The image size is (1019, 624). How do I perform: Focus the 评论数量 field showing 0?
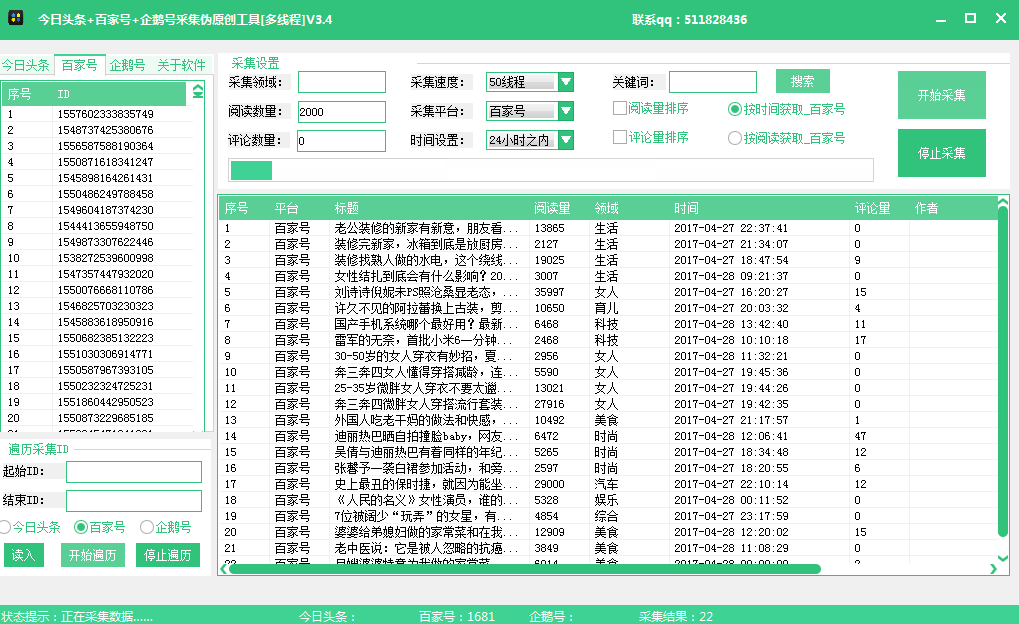click(342, 140)
